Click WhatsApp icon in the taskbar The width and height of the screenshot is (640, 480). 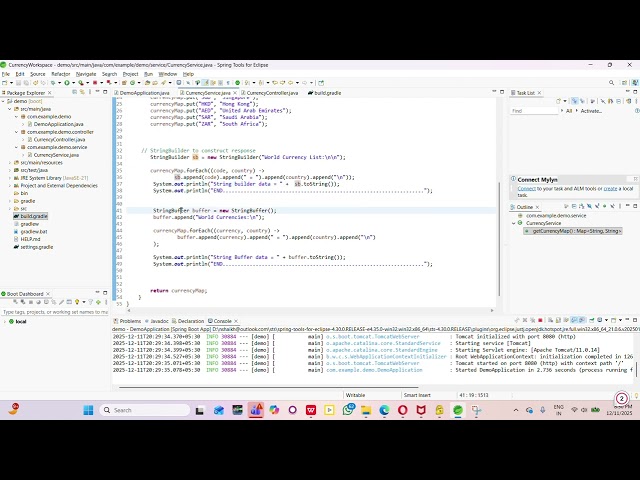coord(348,410)
